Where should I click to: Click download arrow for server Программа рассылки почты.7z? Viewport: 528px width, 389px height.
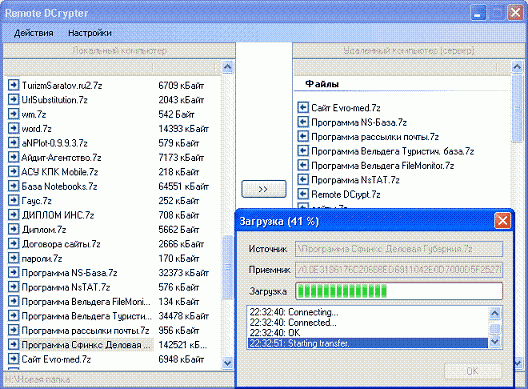[303, 136]
